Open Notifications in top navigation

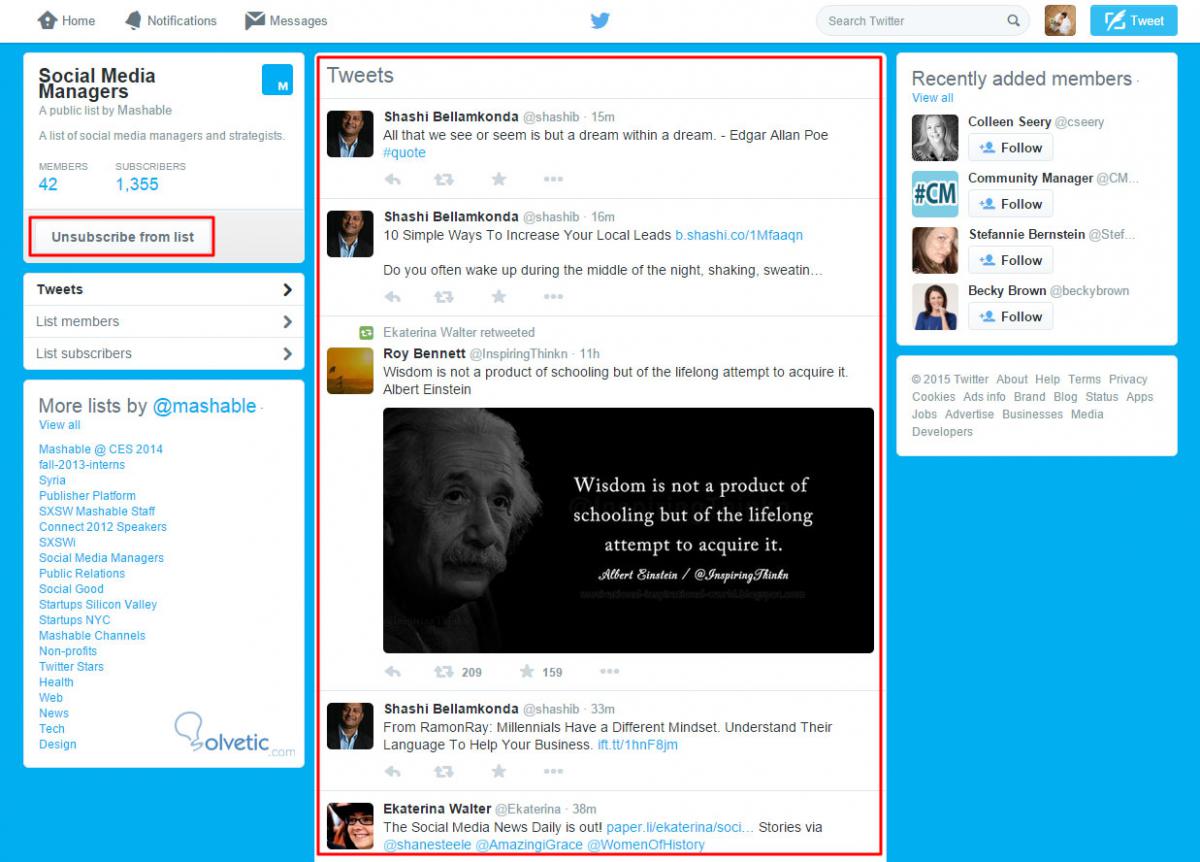click(170, 20)
